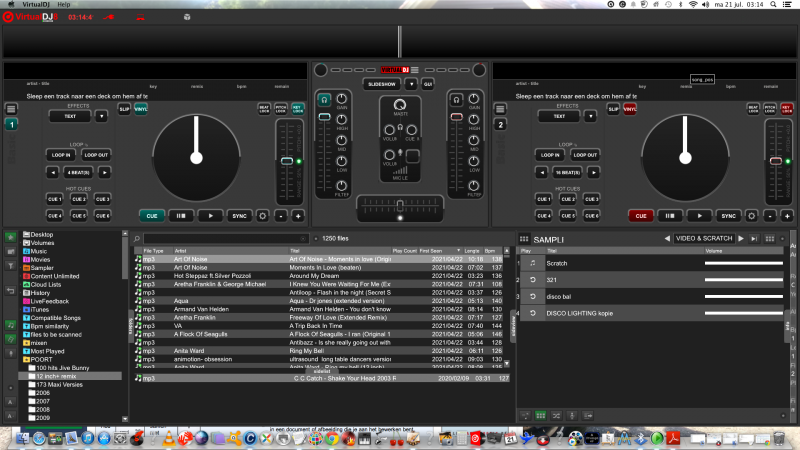Select the 173 Maxi Versies folder
Screen dimensions: 800x450
pyautogui.click(x=59, y=385)
